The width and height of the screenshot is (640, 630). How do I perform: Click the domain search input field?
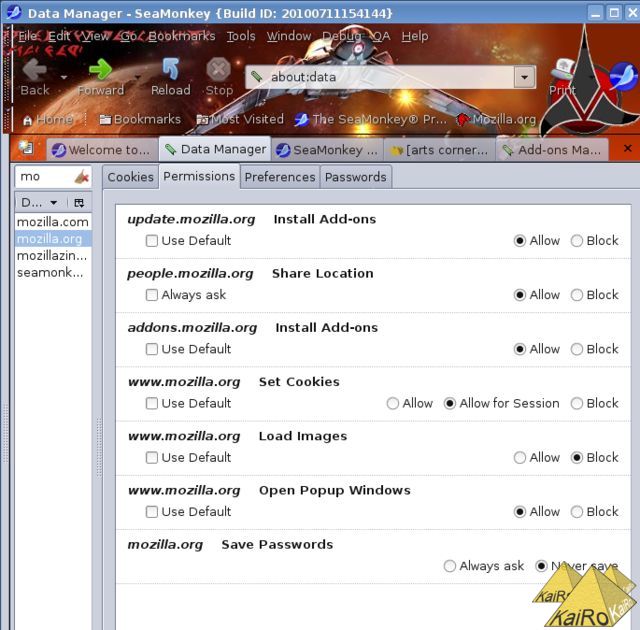pos(45,177)
